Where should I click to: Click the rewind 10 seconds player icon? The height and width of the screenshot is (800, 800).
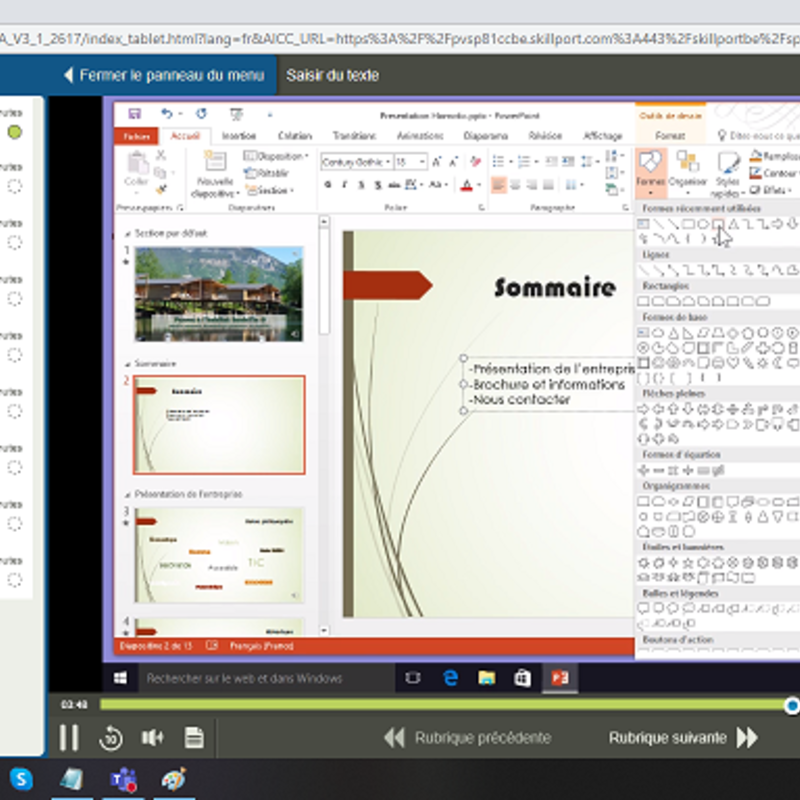[x=111, y=738]
